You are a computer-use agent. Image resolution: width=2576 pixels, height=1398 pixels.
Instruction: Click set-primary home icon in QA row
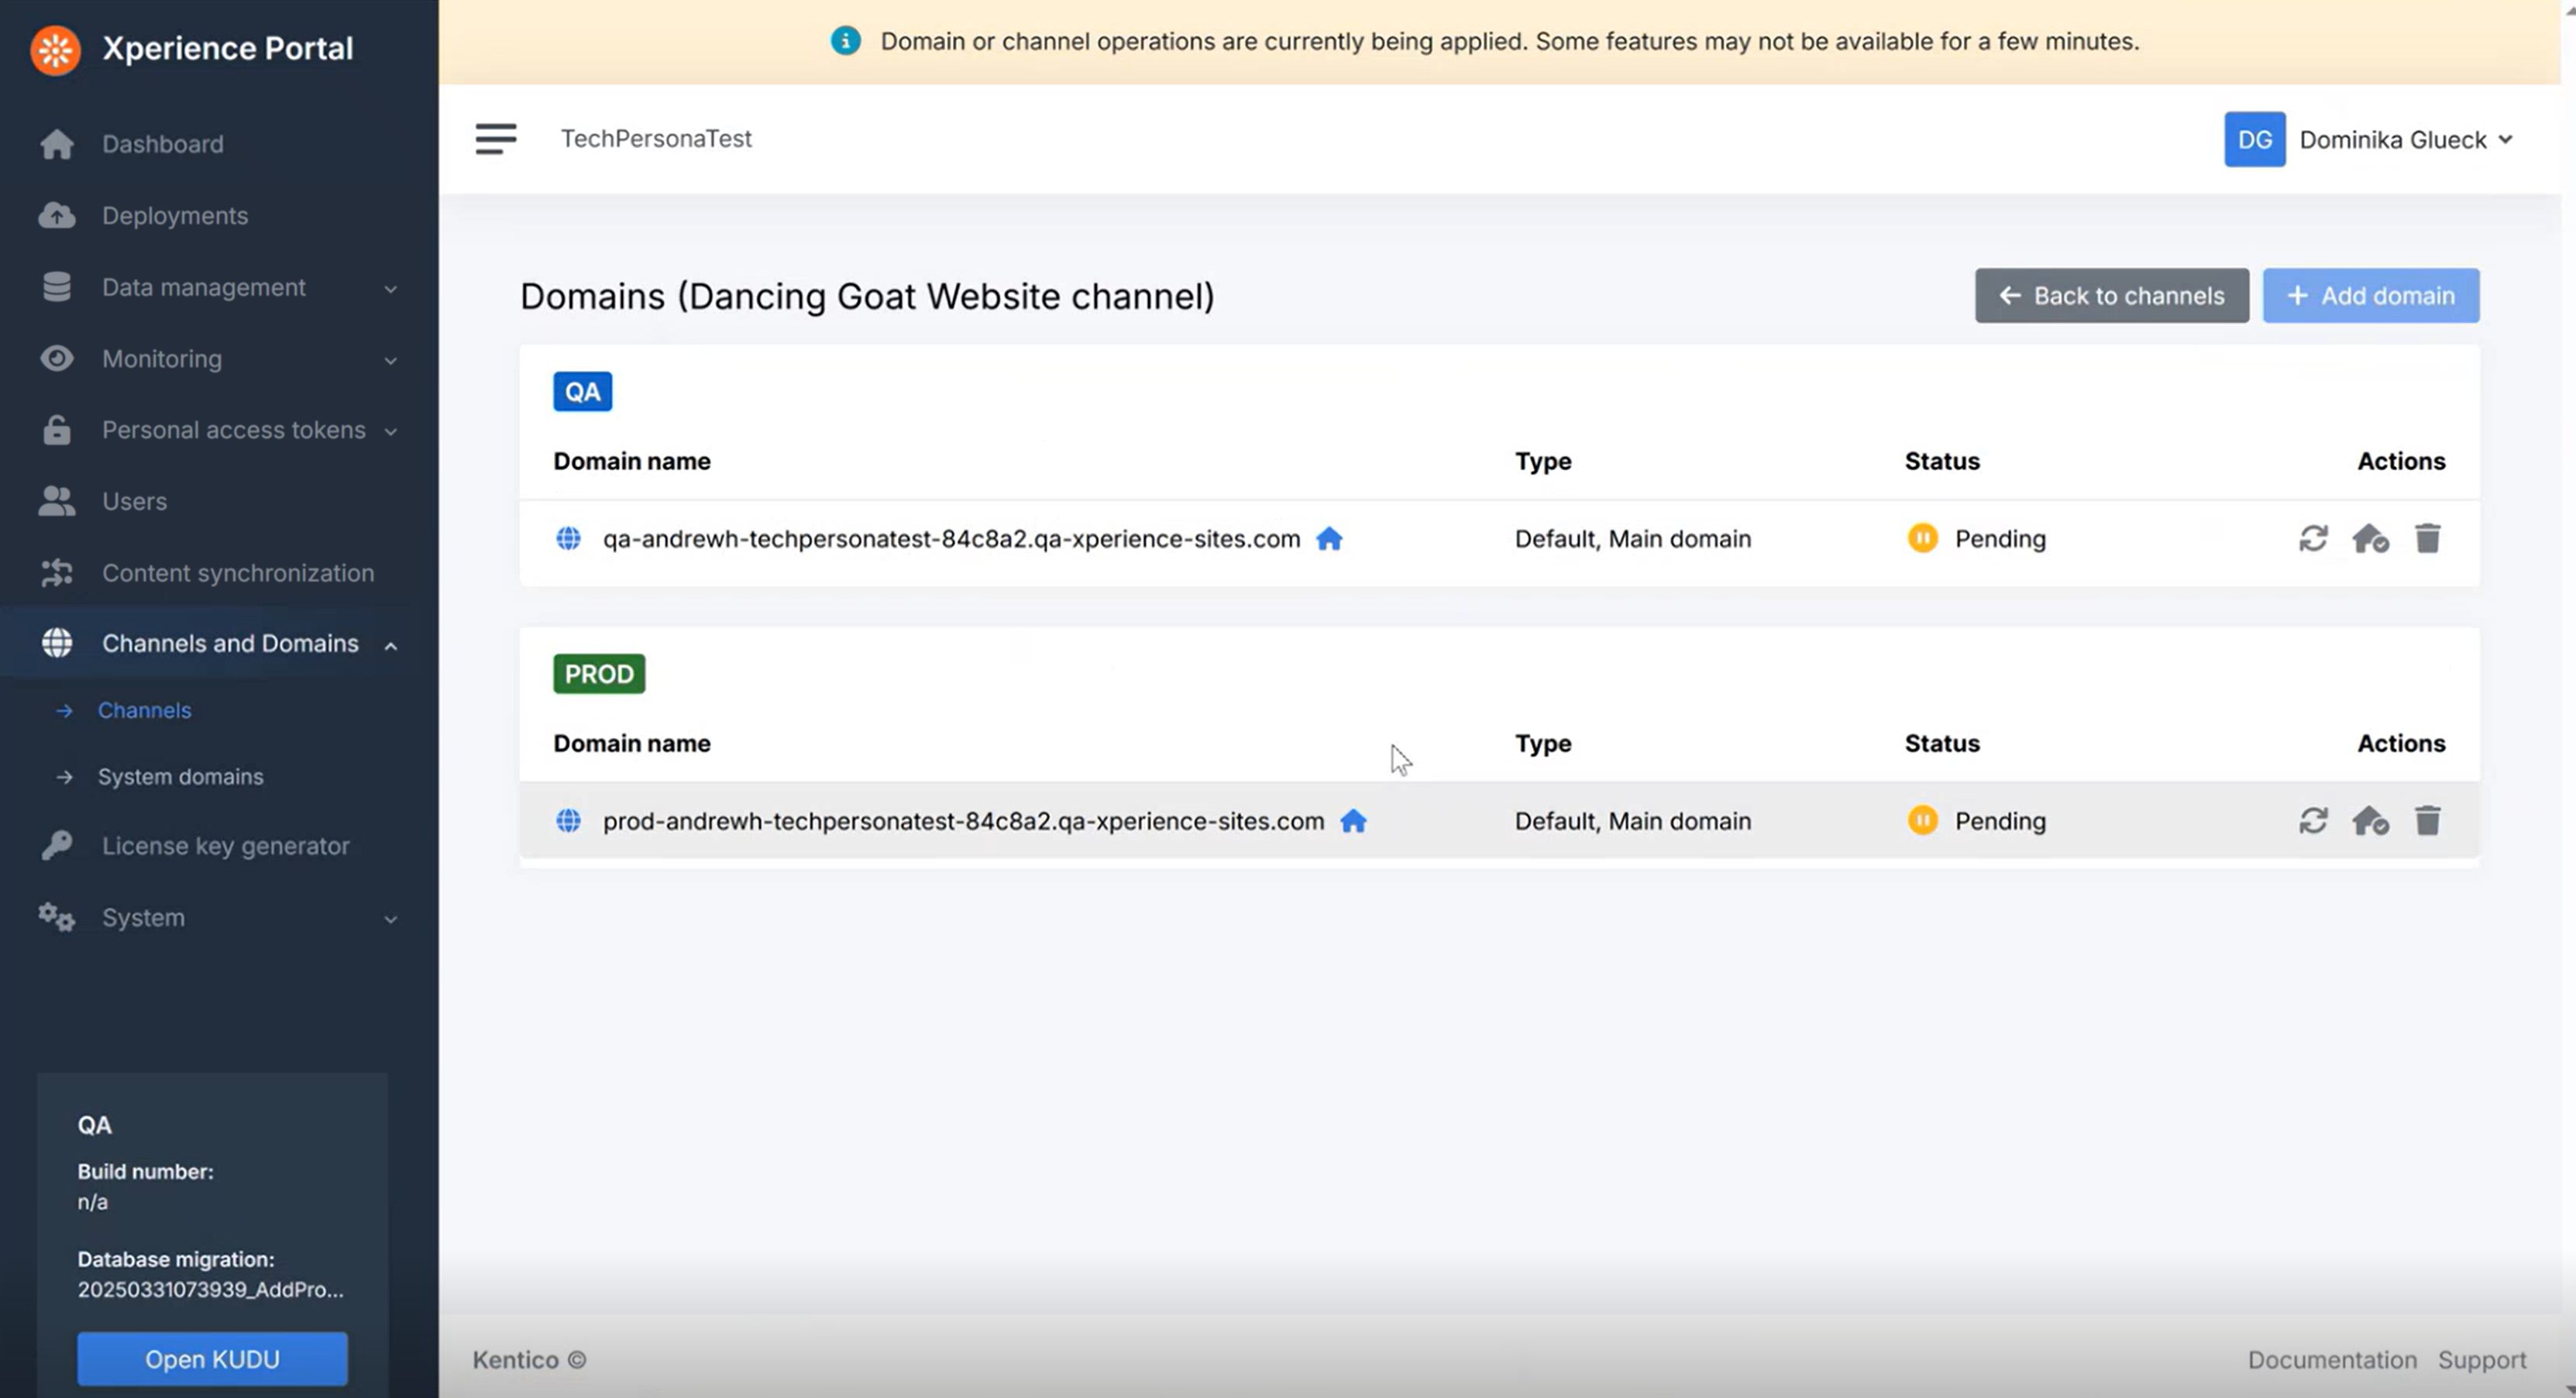2370,539
